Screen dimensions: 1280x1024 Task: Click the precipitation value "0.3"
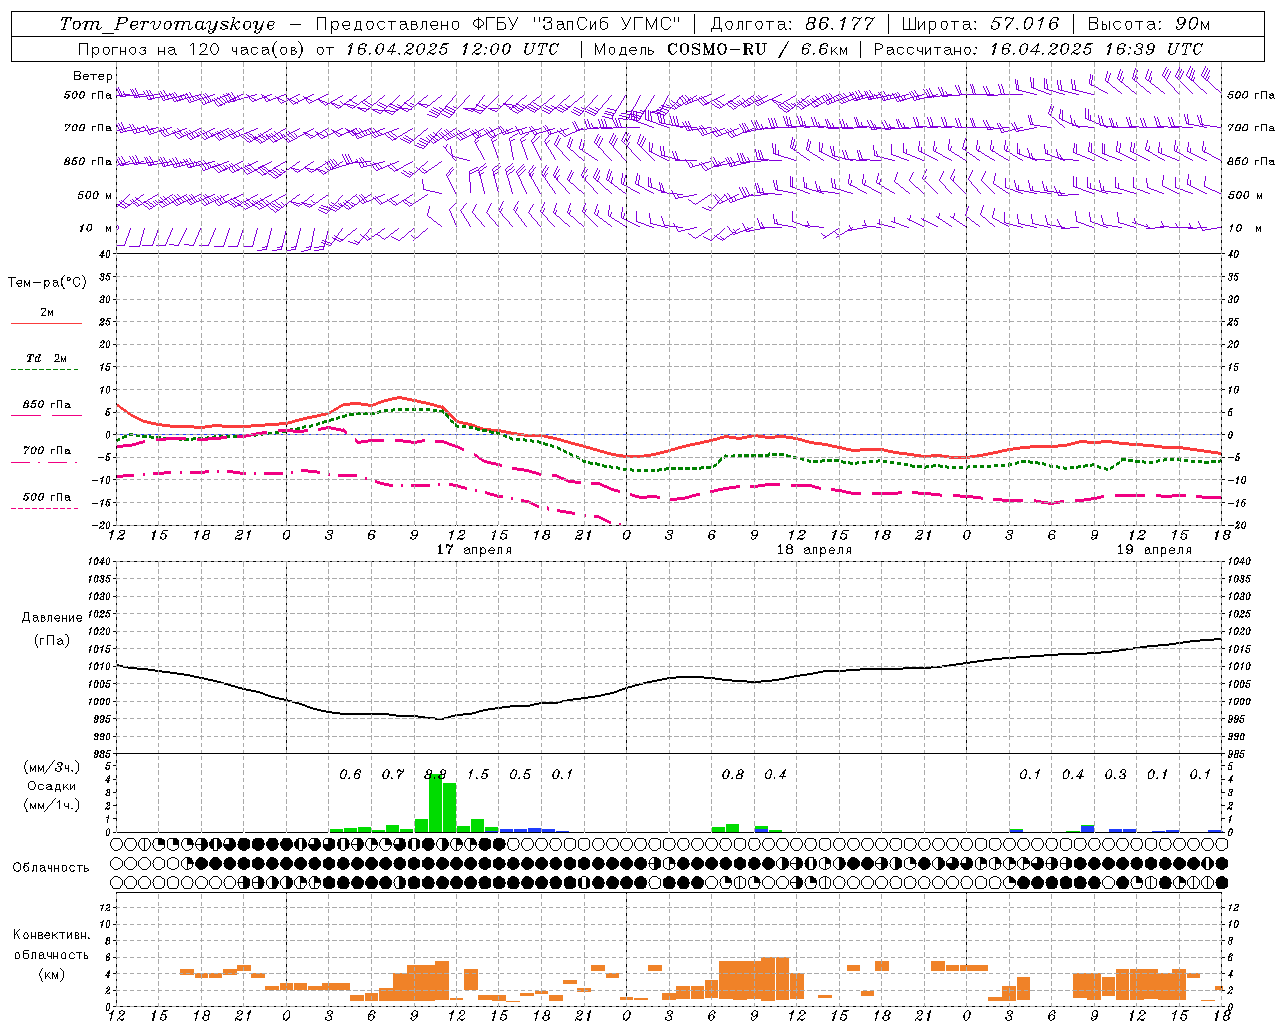tap(1115, 774)
